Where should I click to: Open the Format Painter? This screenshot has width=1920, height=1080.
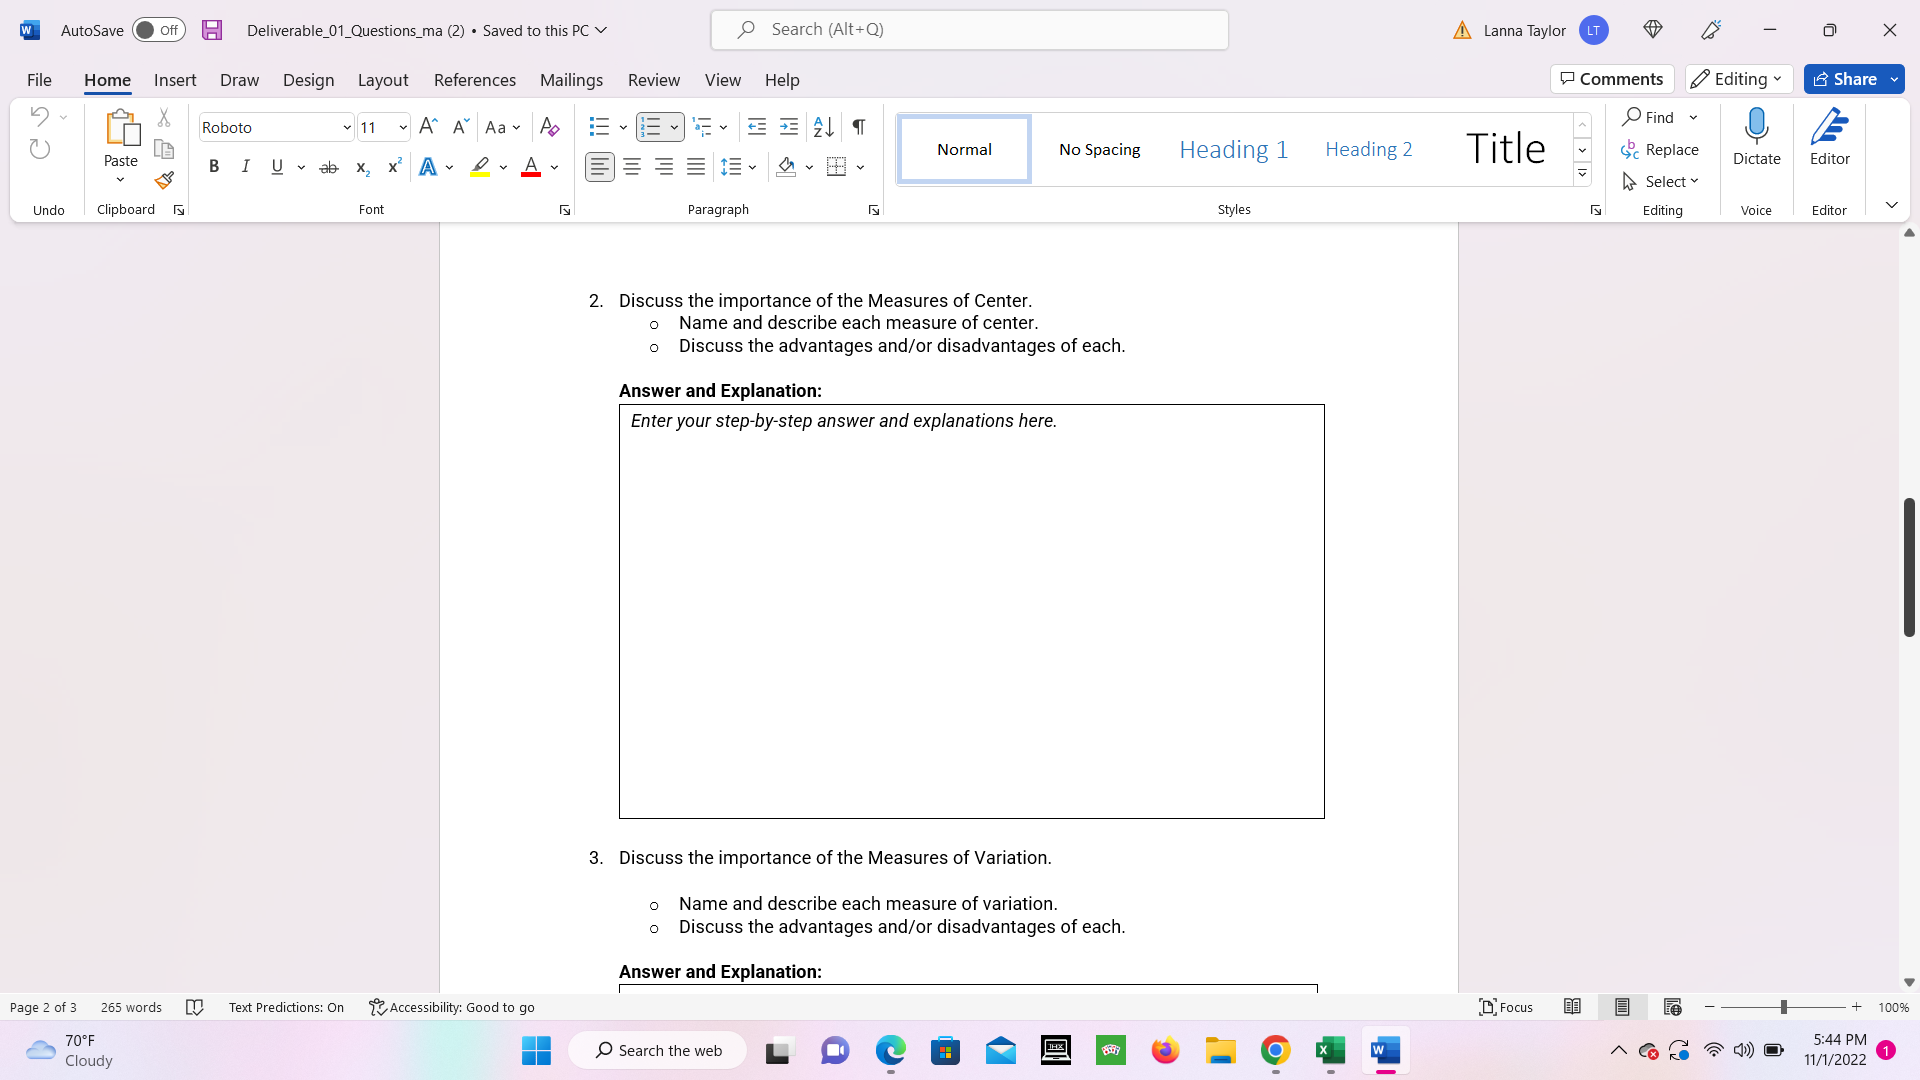[164, 181]
